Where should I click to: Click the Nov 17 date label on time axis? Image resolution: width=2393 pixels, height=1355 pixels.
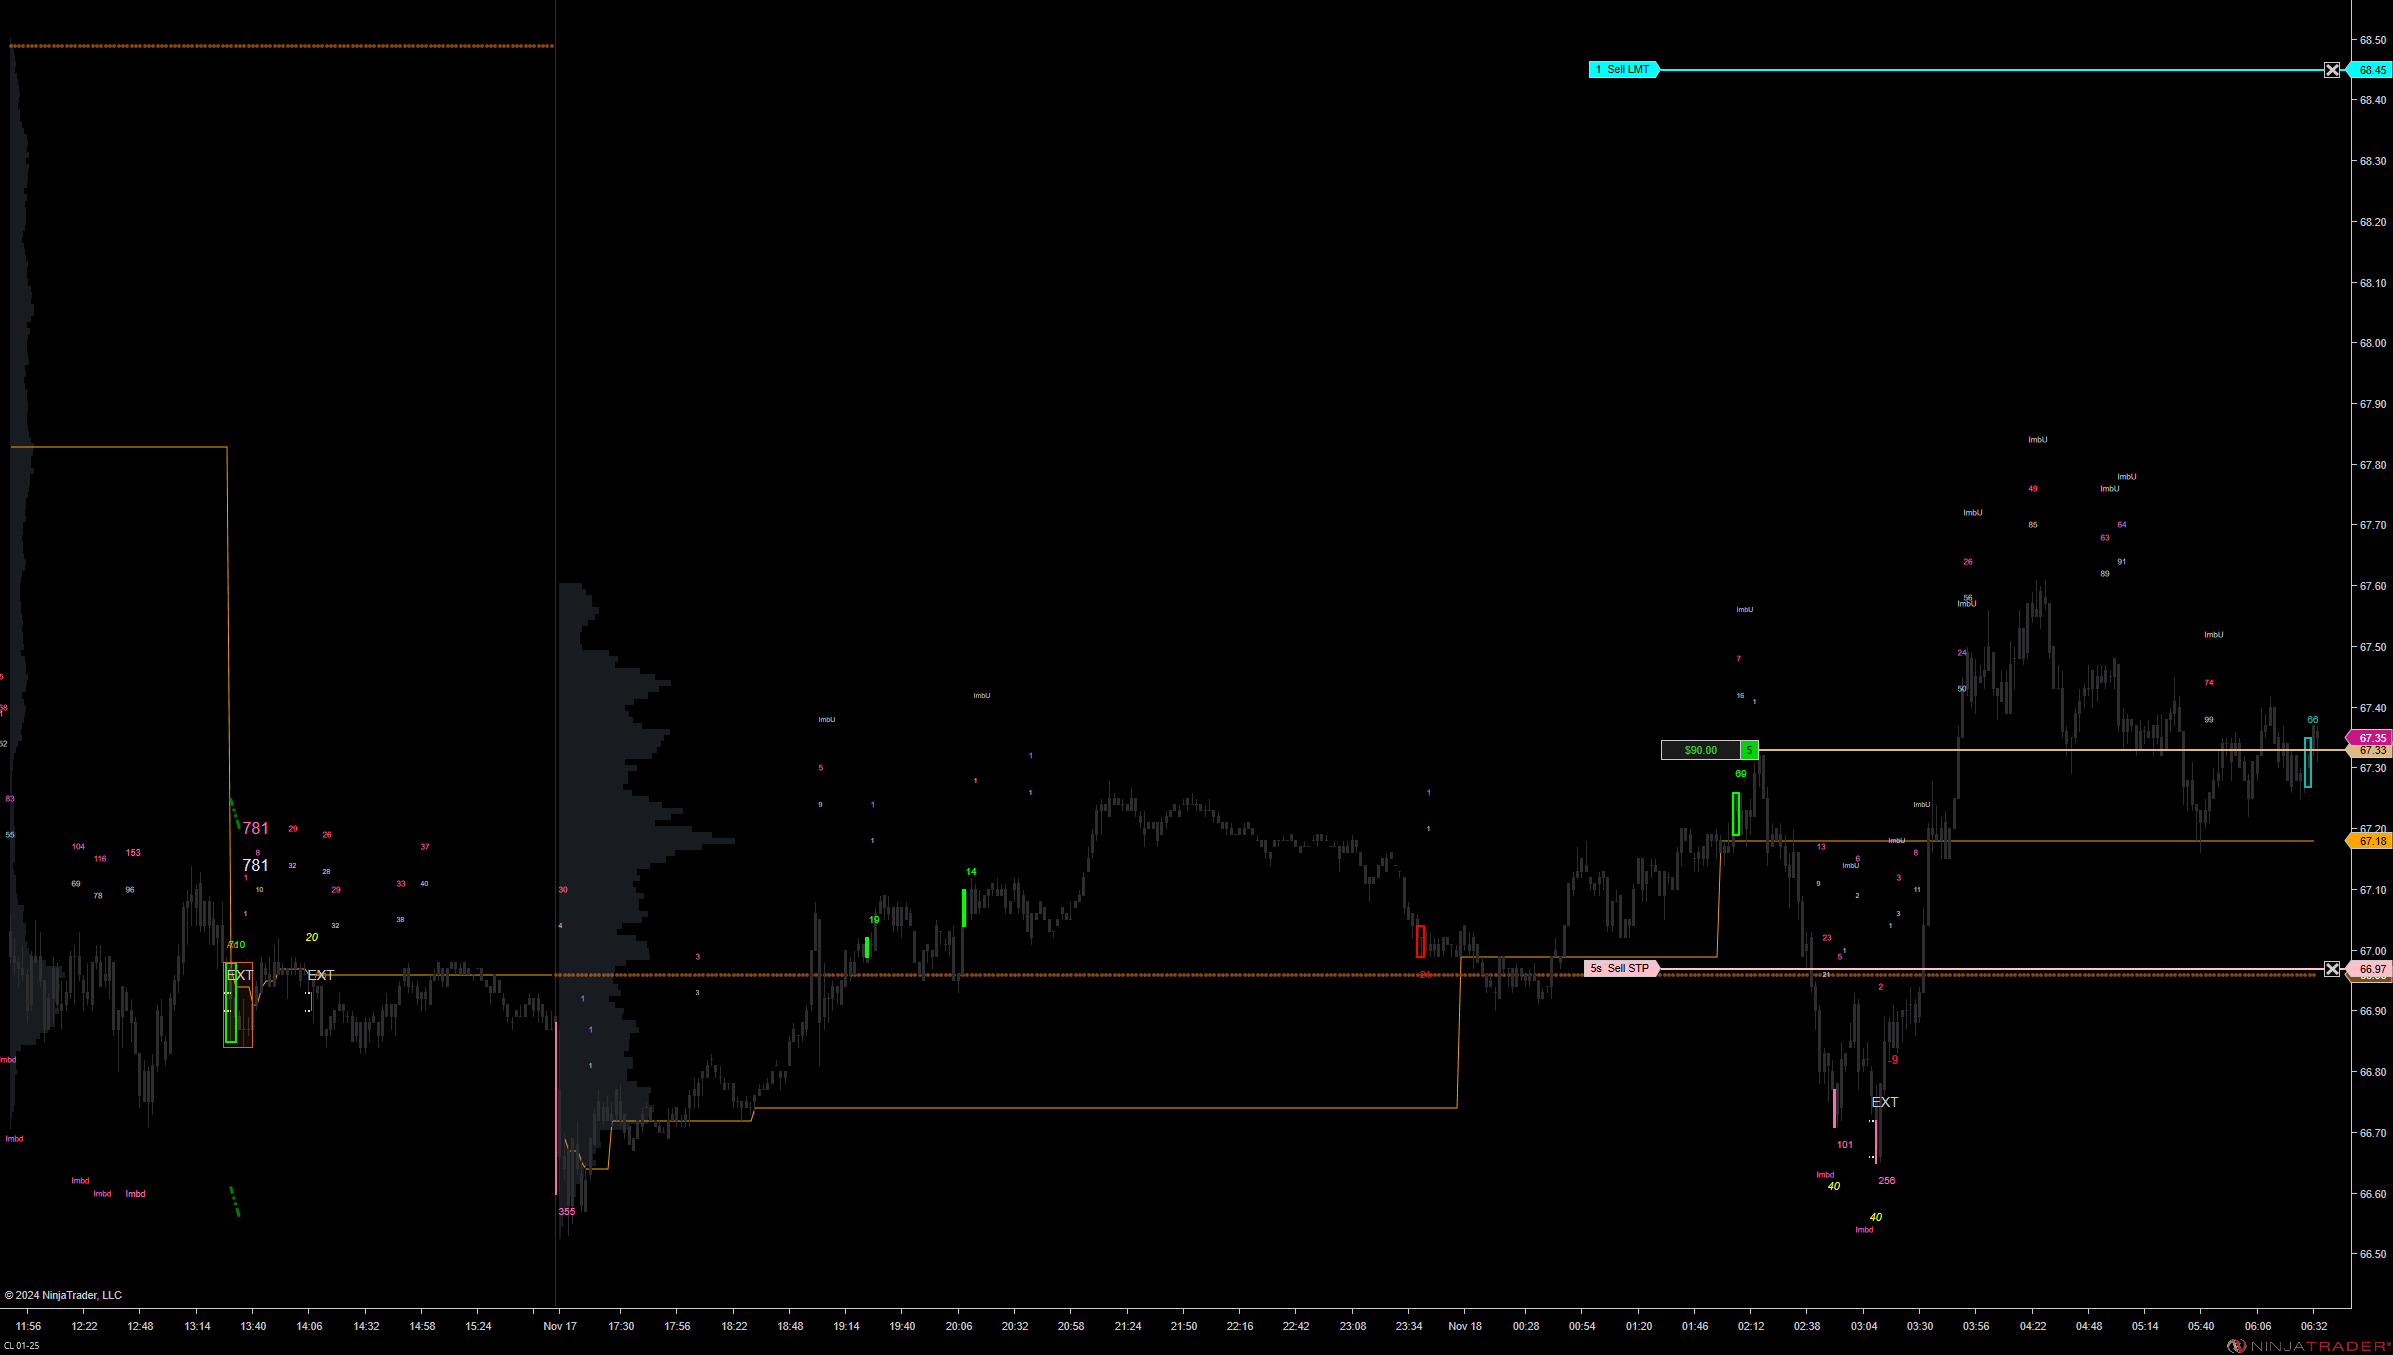(560, 1326)
